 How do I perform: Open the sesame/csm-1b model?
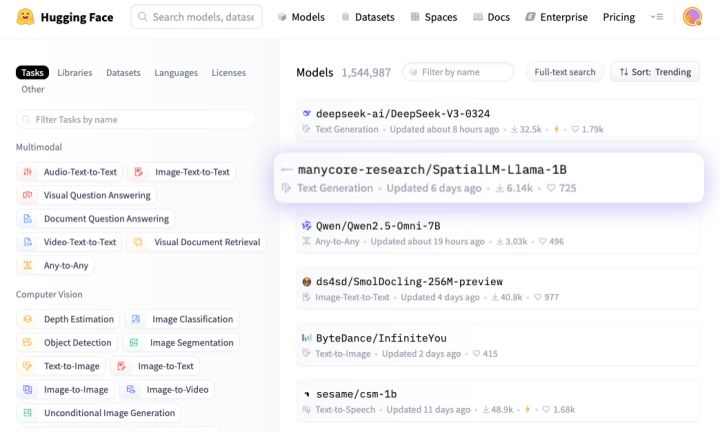point(498,401)
